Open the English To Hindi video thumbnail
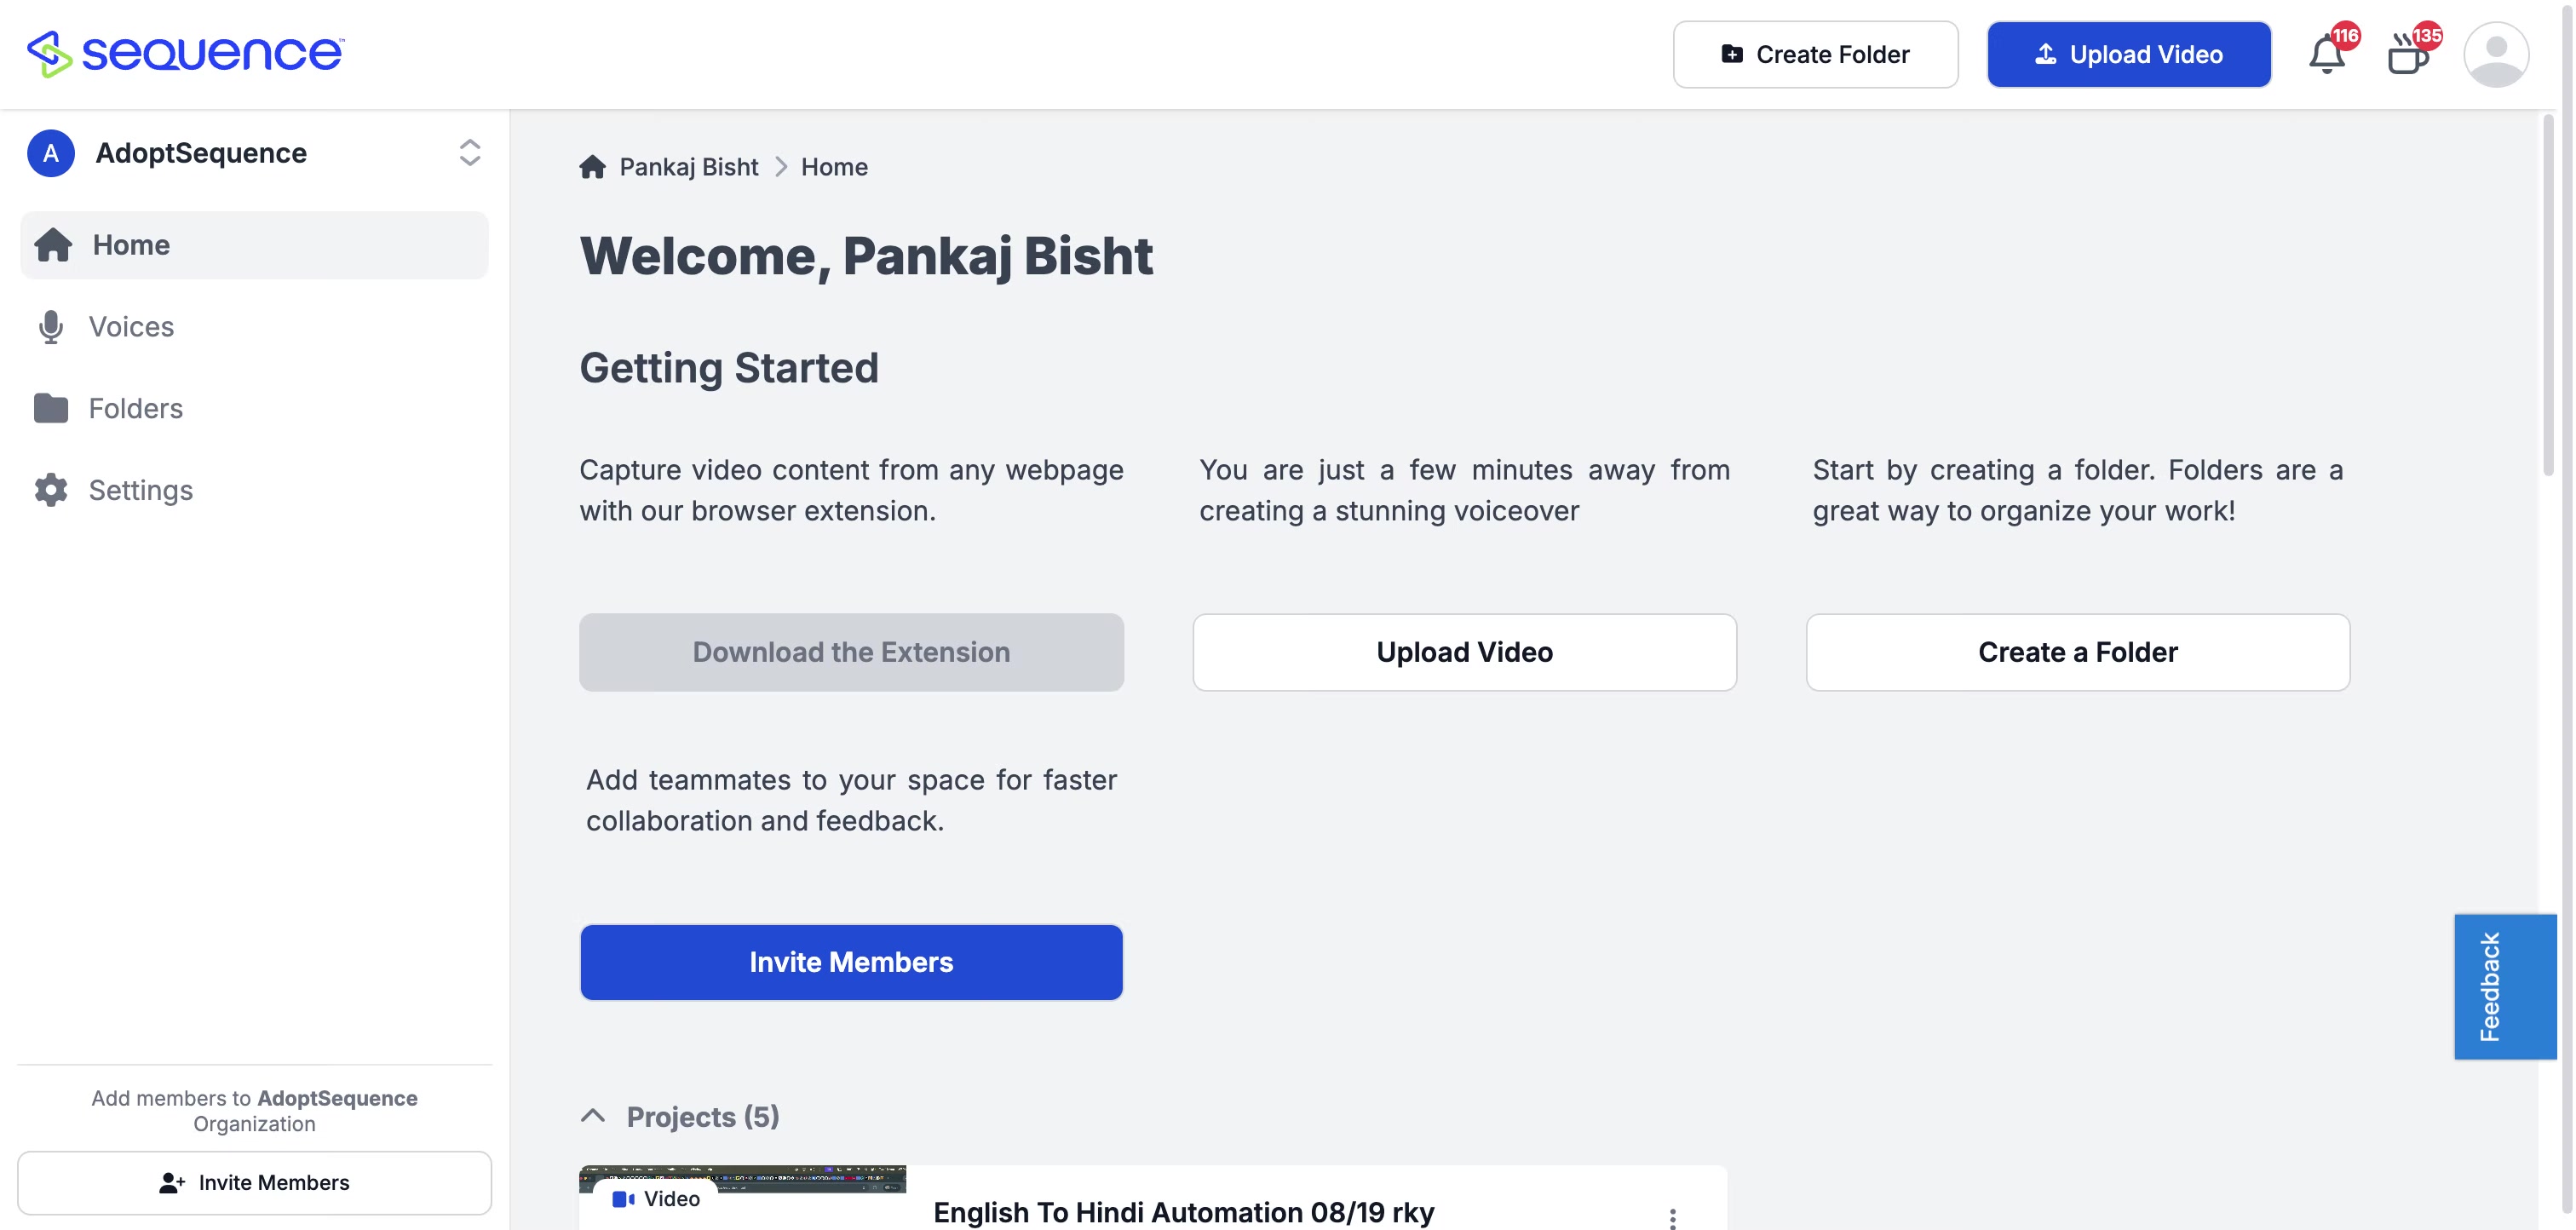 (x=742, y=1197)
